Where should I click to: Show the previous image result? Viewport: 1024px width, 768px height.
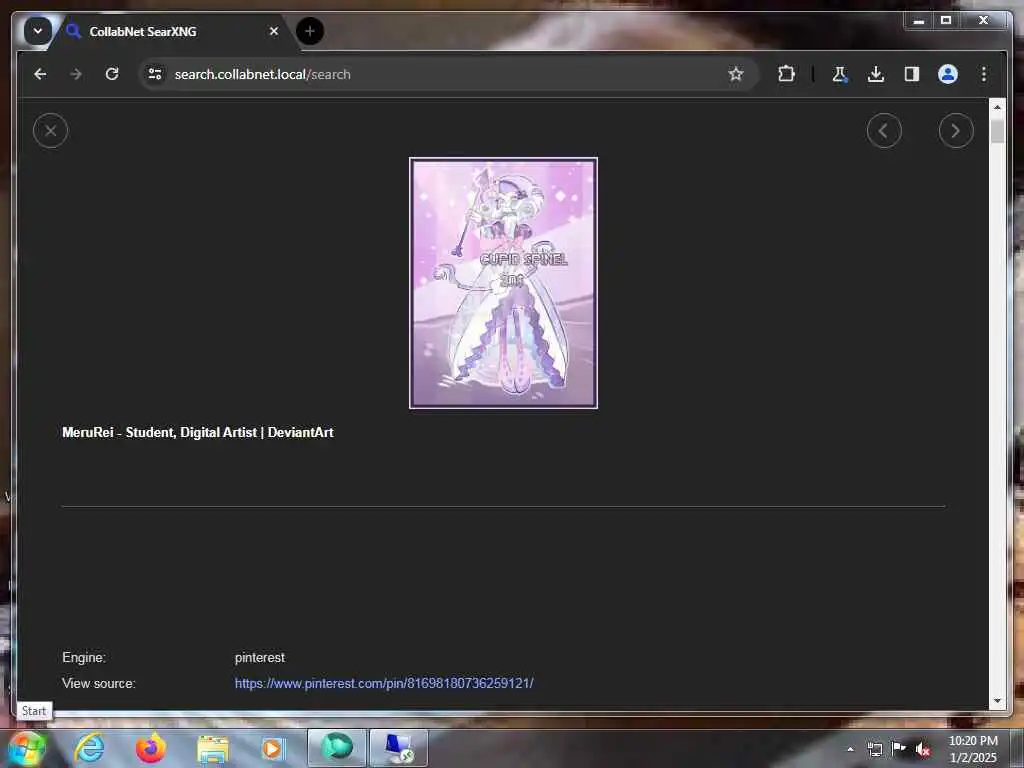(884, 131)
